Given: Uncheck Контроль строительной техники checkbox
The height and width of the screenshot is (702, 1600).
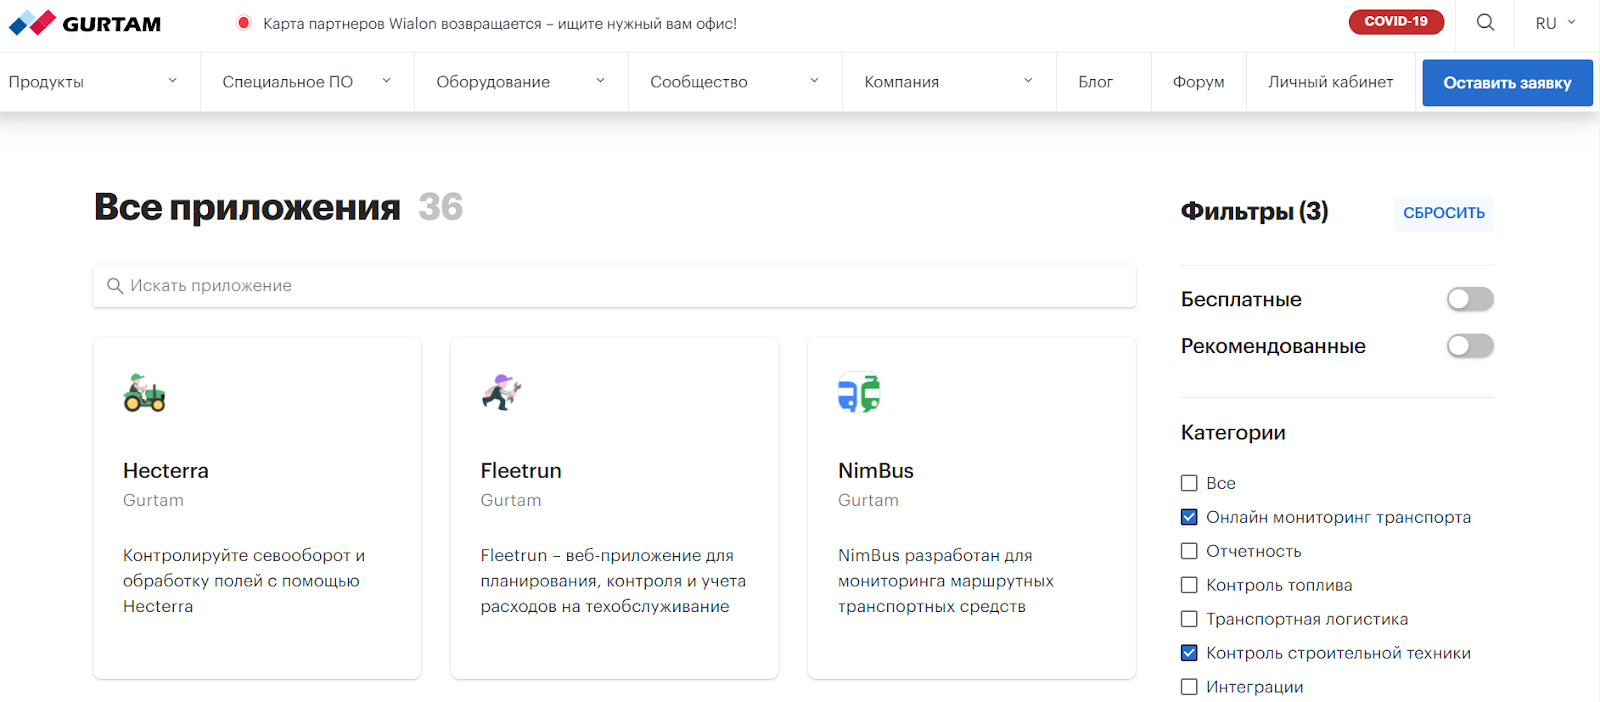Looking at the screenshot, I should coord(1189,653).
